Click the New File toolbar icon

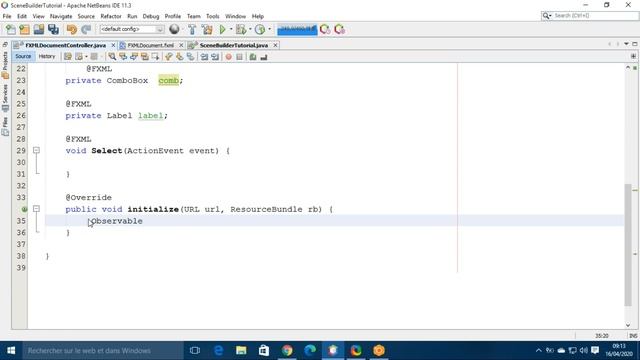(11, 29)
